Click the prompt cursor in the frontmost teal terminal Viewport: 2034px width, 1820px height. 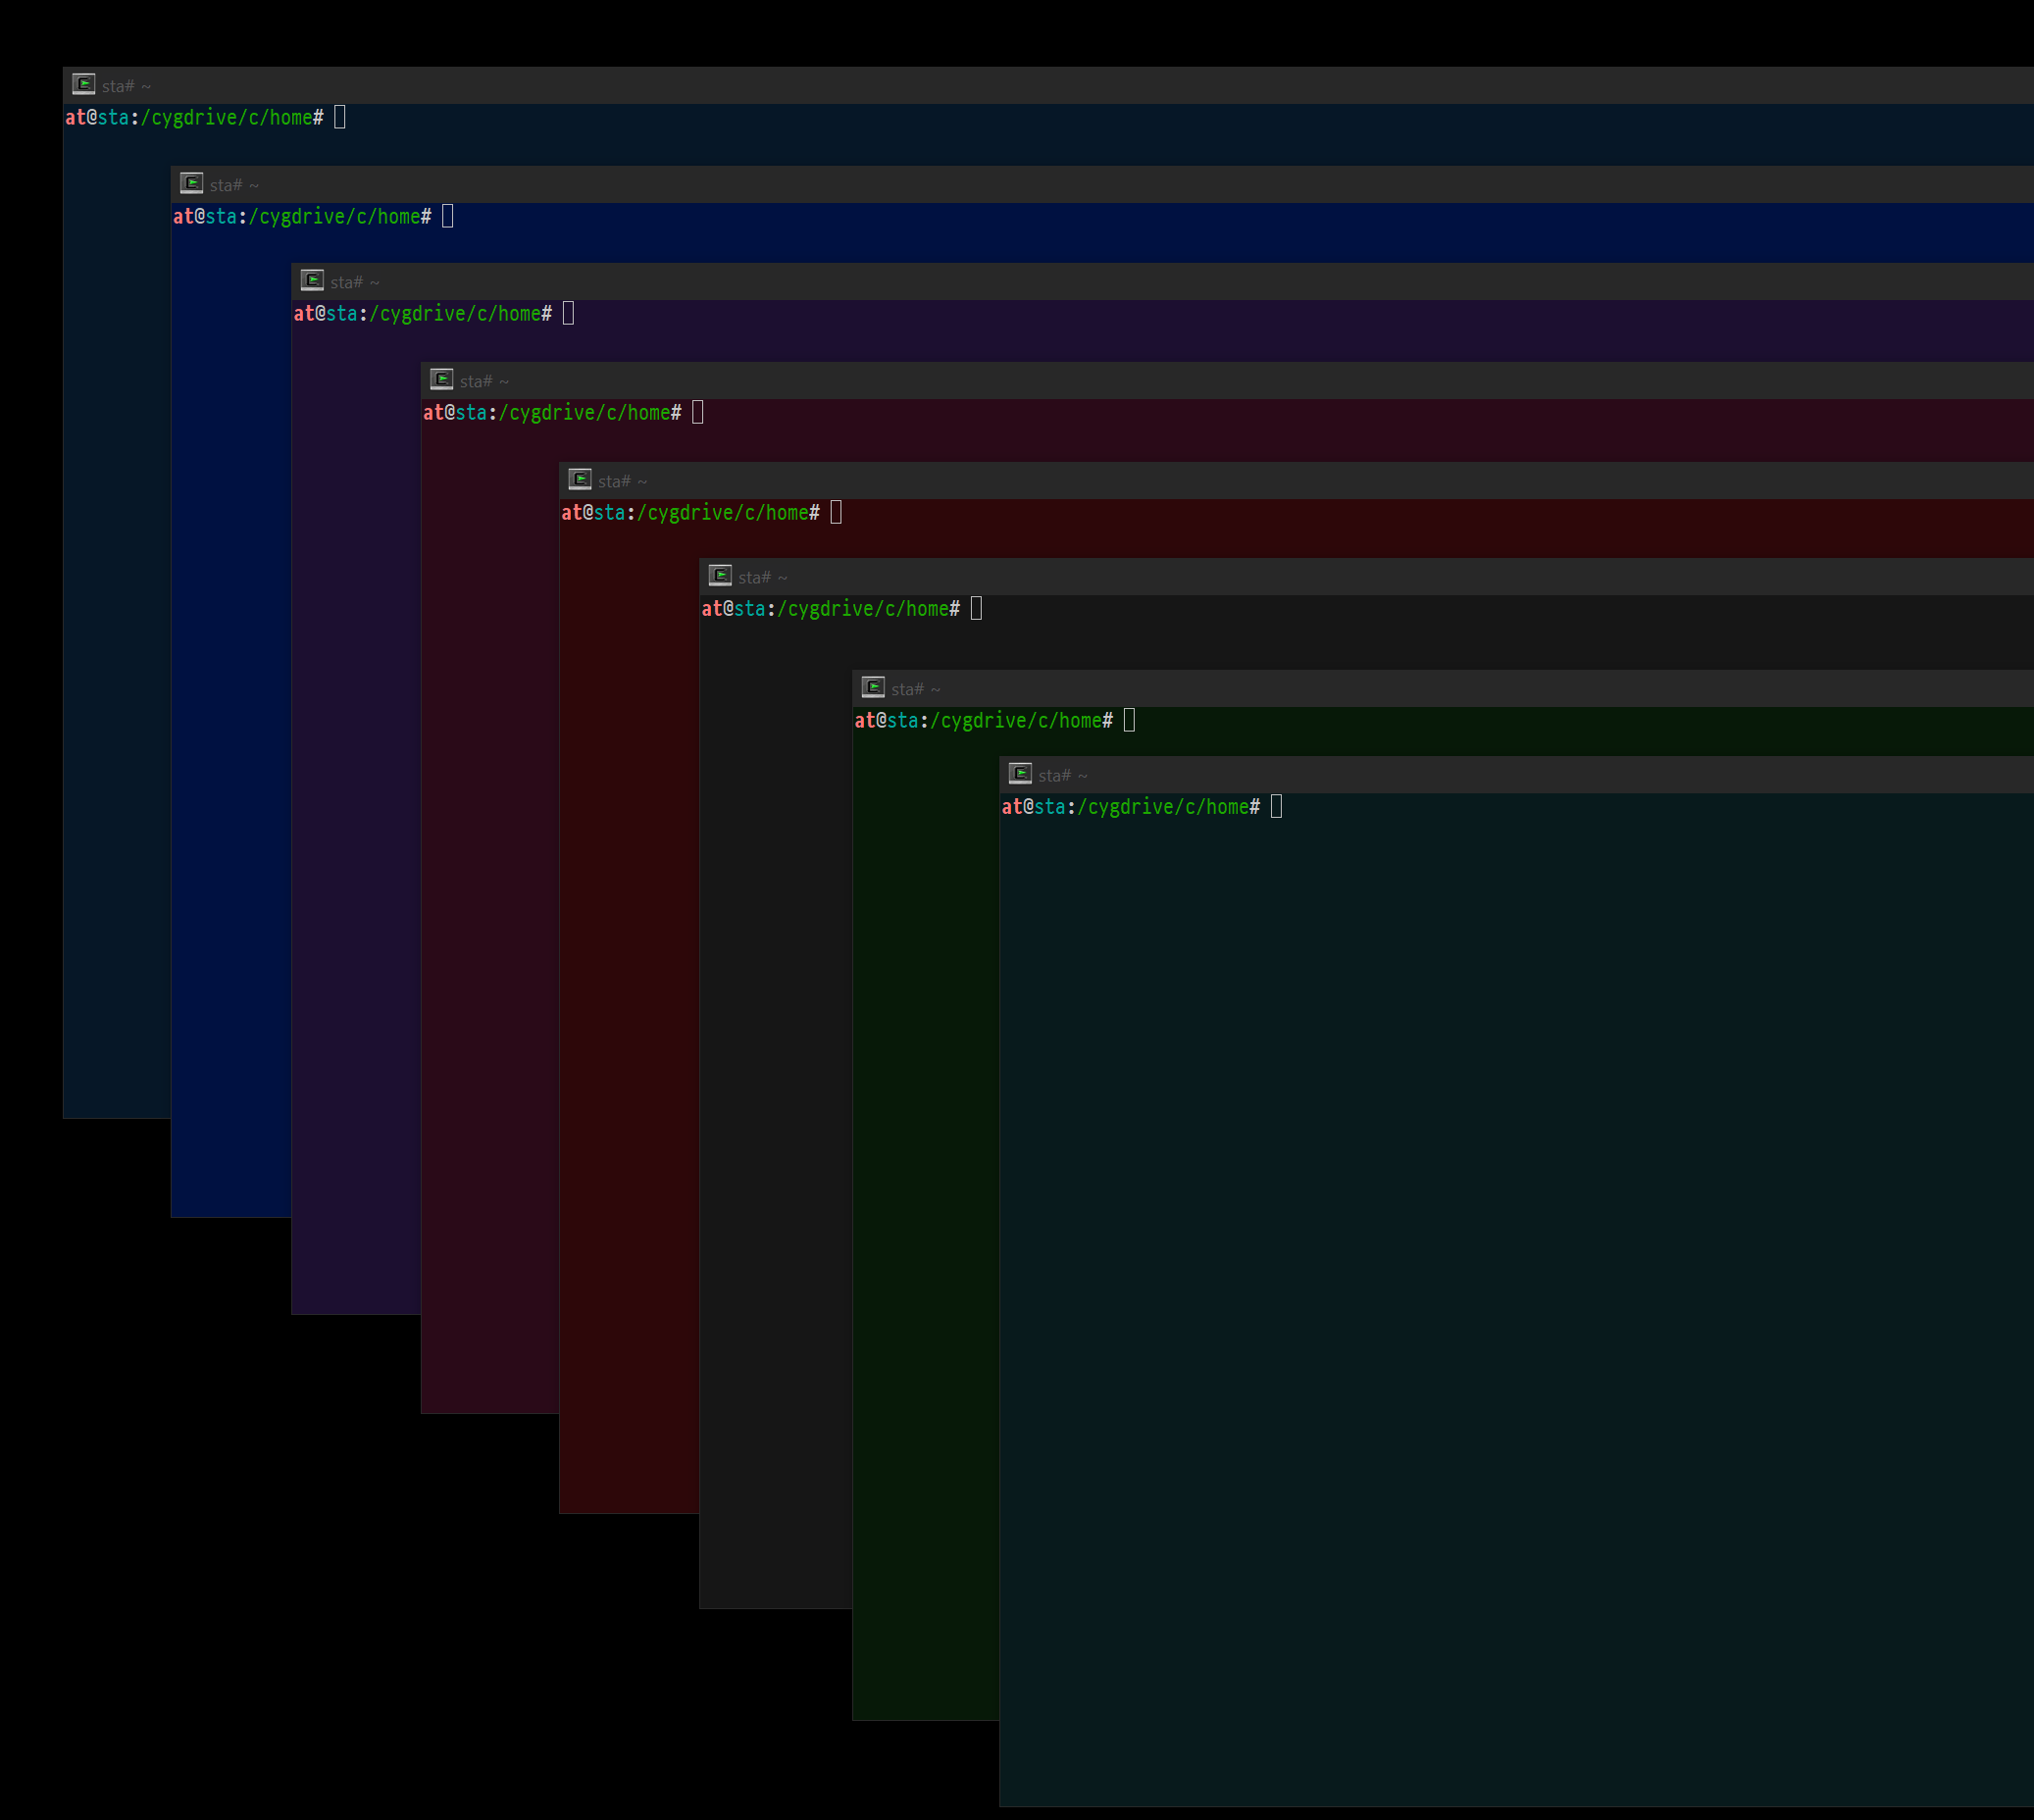(1276, 806)
